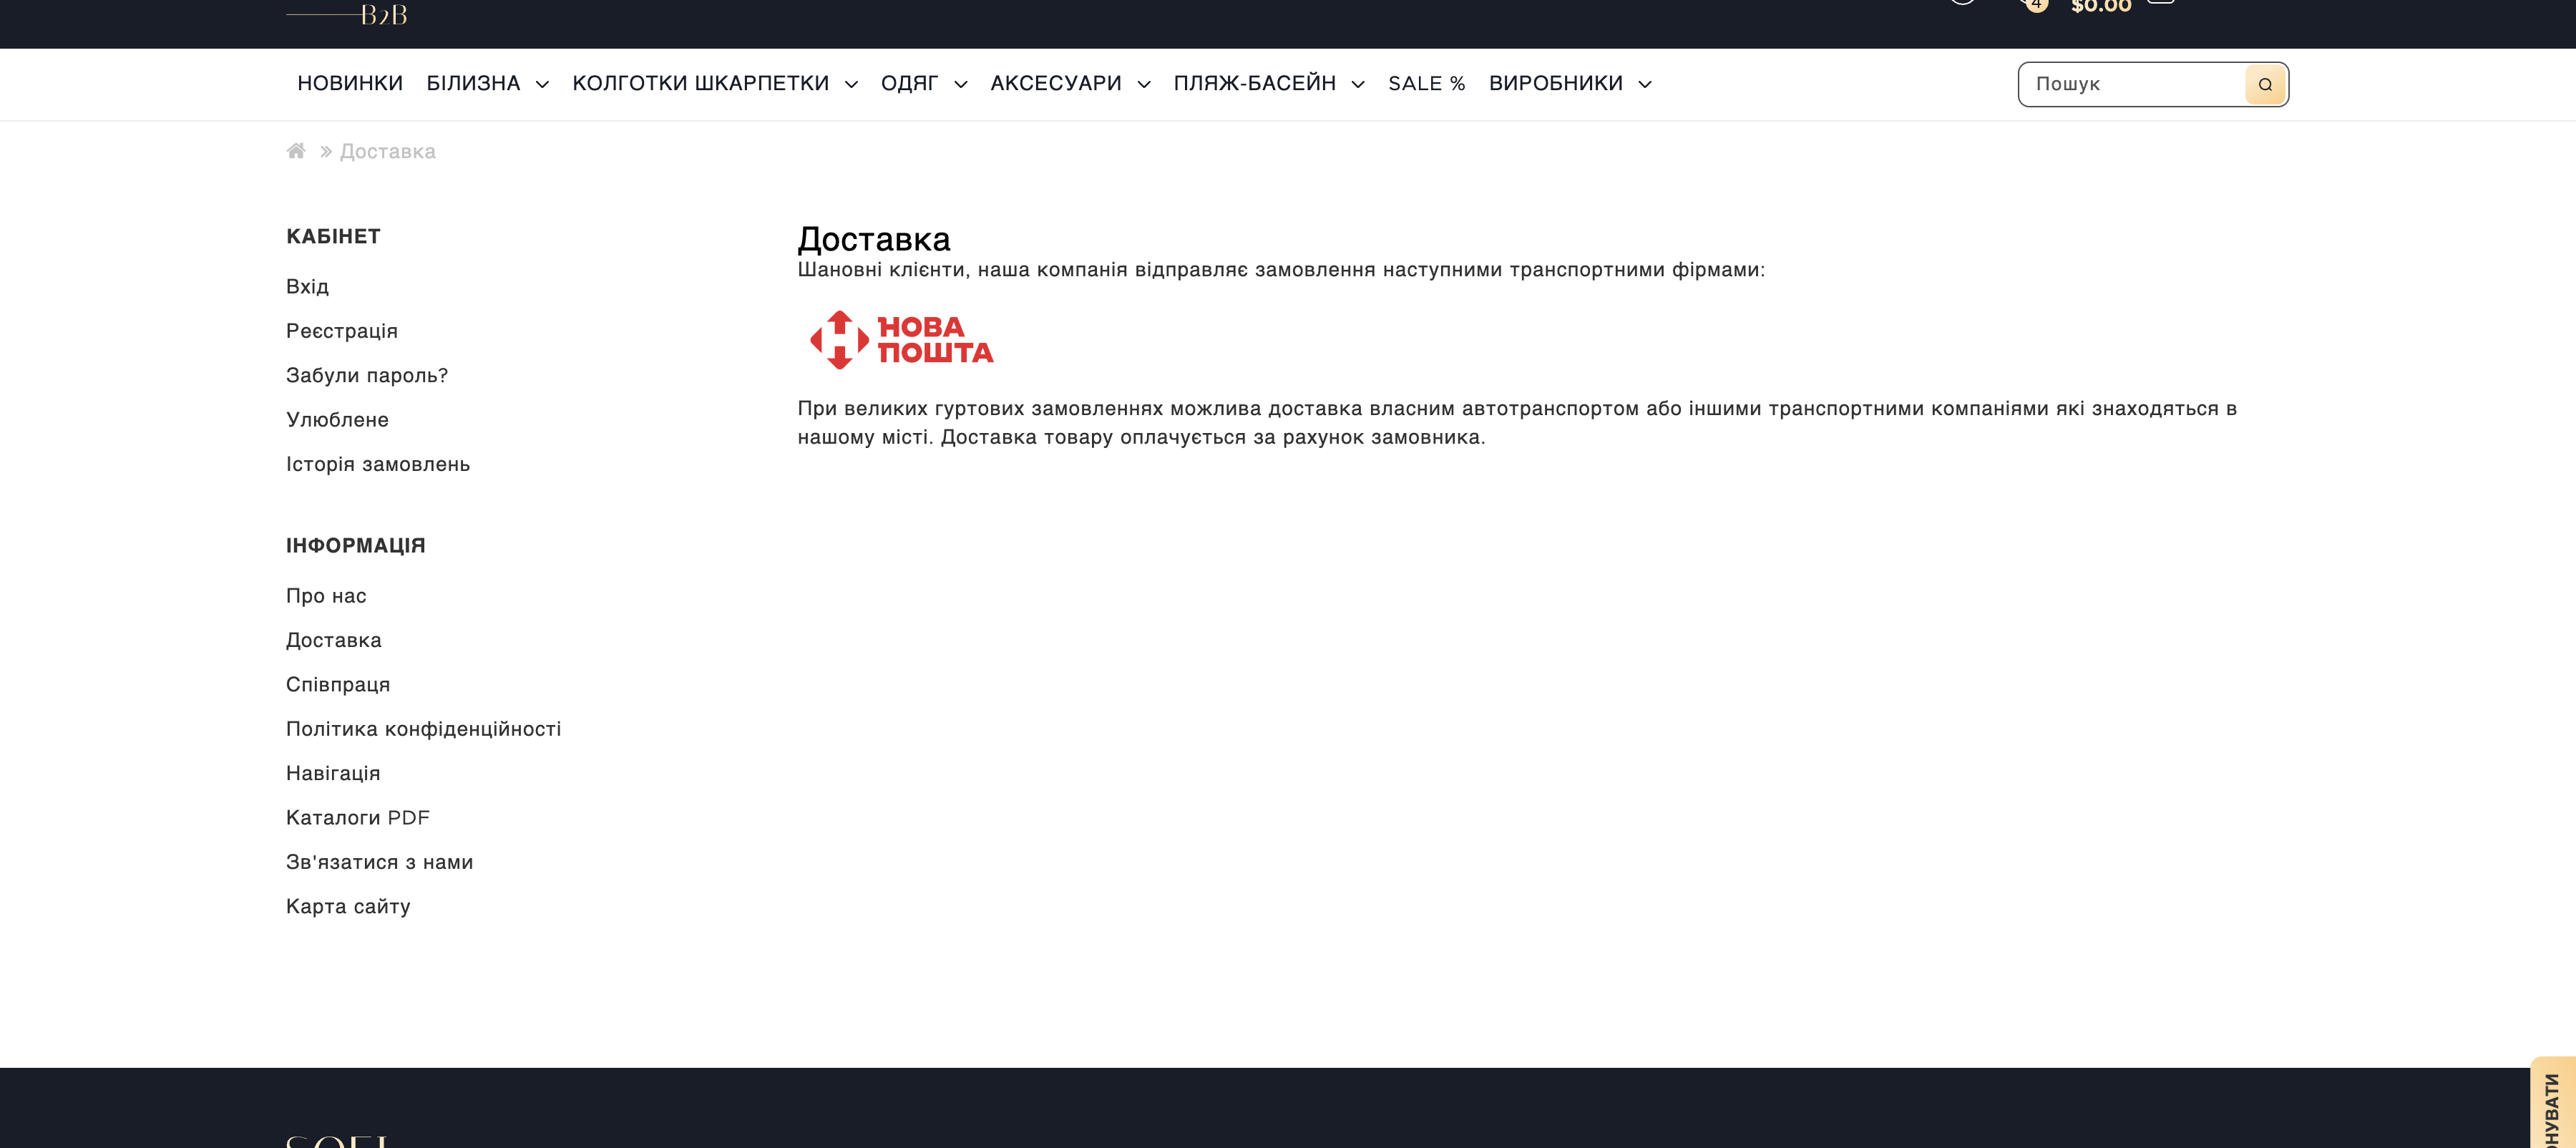The height and width of the screenshot is (1148, 2576).
Task: Open Історія замовлень in sidebar
Action: click(x=378, y=464)
